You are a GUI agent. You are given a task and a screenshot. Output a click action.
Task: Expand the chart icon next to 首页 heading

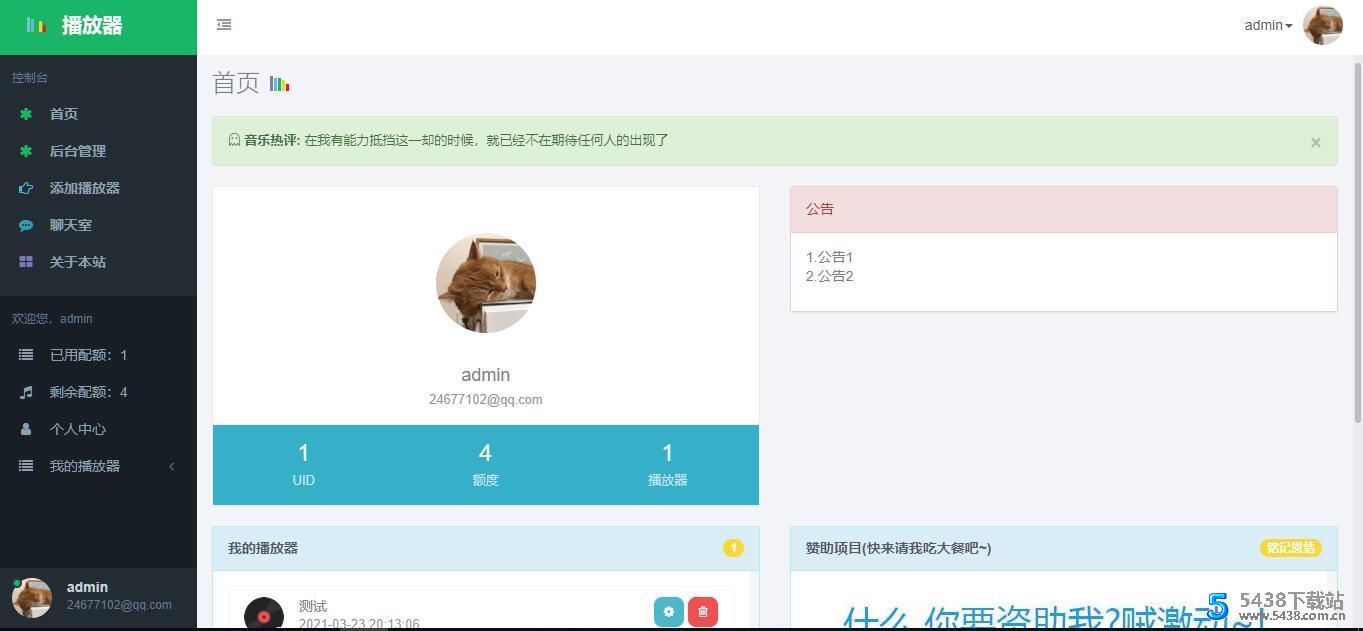(279, 83)
